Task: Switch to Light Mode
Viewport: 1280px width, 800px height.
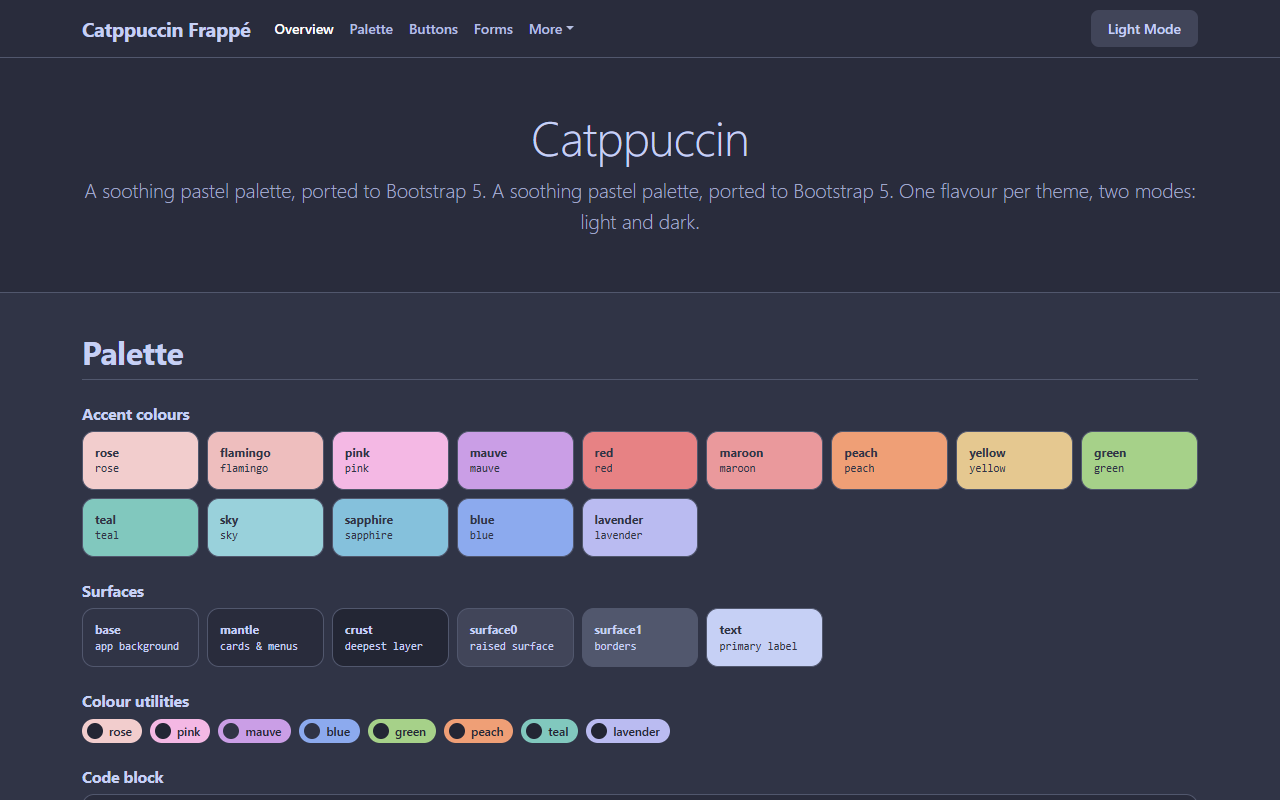Action: click(x=1144, y=29)
